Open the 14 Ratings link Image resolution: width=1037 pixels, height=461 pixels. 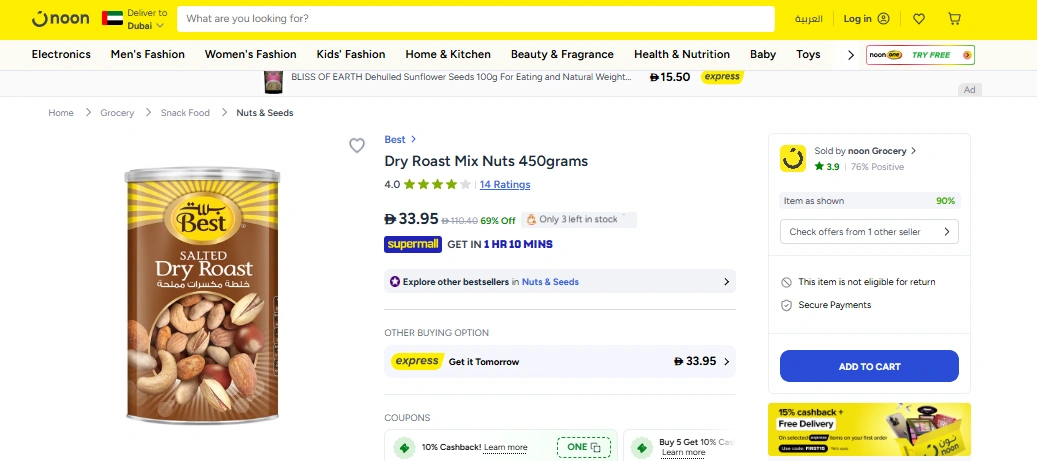pyautogui.click(x=505, y=185)
